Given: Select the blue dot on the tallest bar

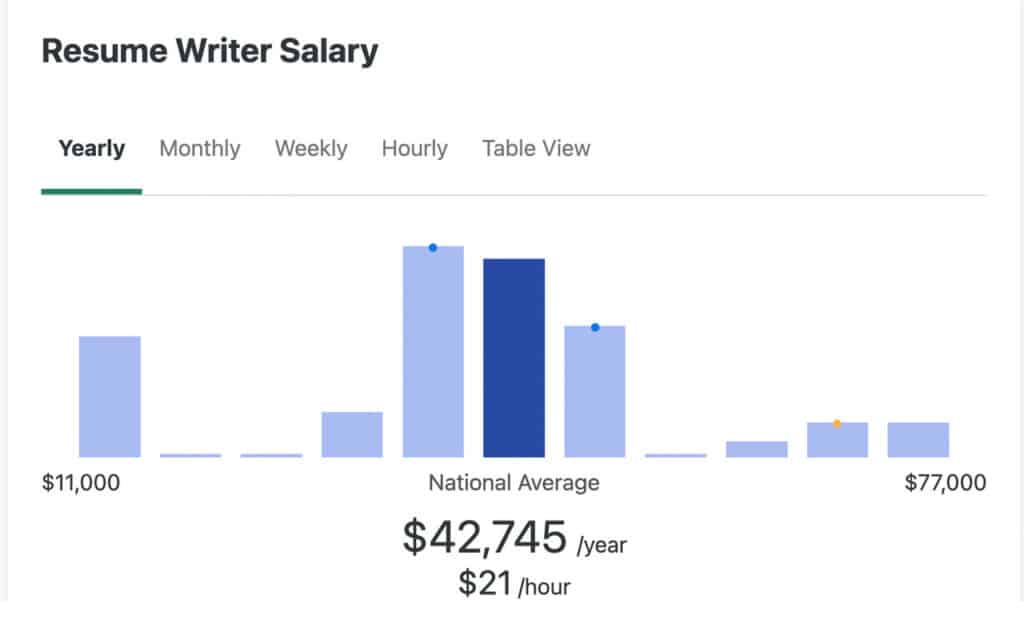Looking at the screenshot, I should pyautogui.click(x=430, y=245).
